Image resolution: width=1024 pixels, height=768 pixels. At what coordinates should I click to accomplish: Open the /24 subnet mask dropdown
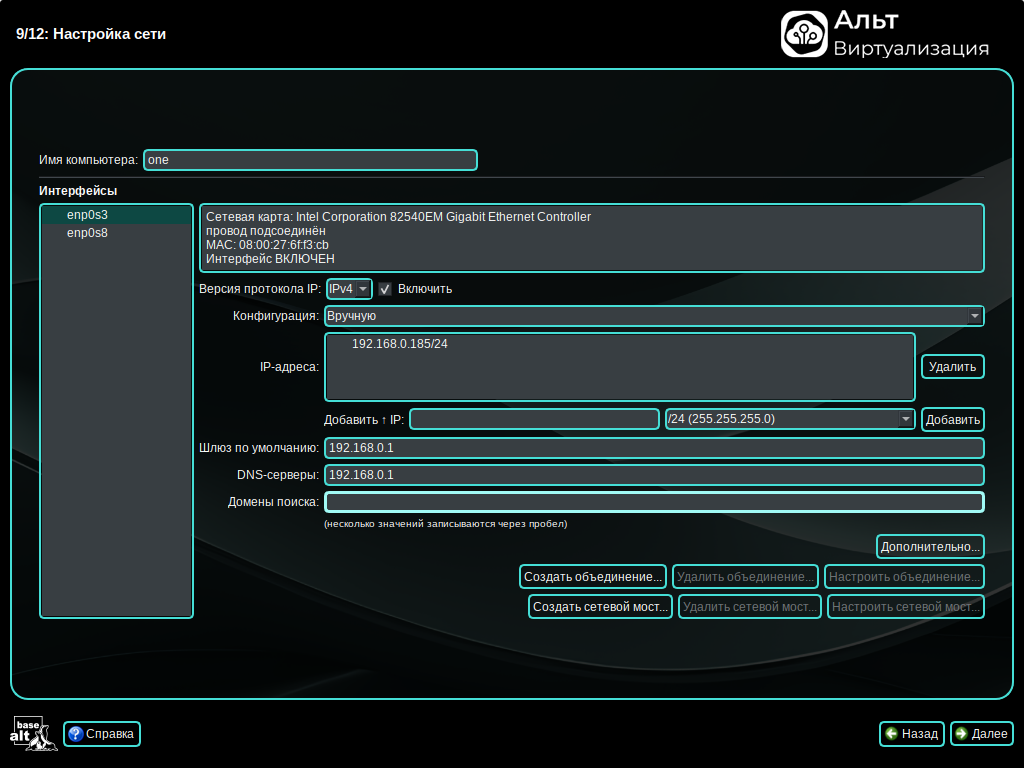pyautogui.click(x=790, y=419)
